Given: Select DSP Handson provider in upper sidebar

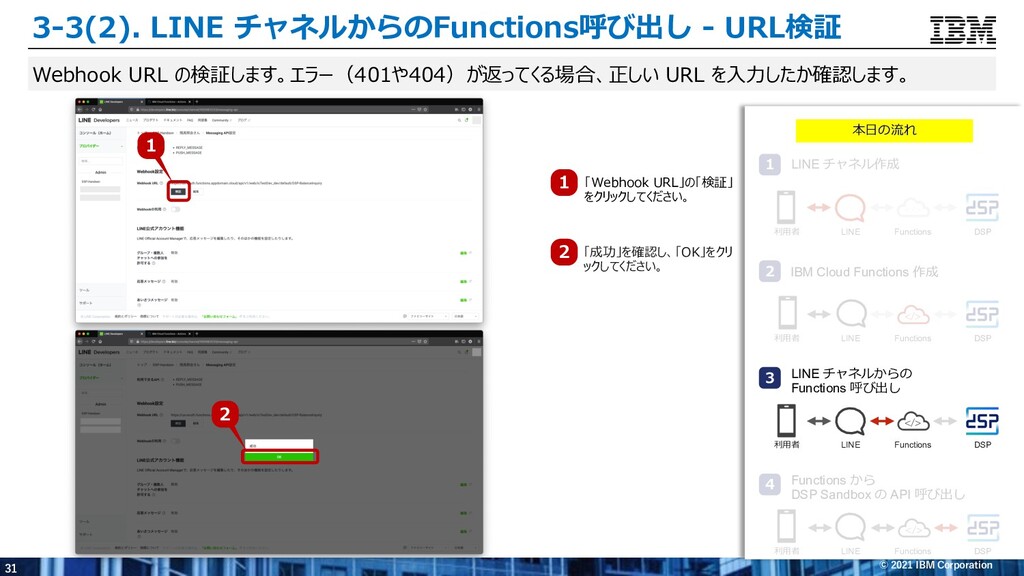Looking at the screenshot, I should tap(91, 182).
